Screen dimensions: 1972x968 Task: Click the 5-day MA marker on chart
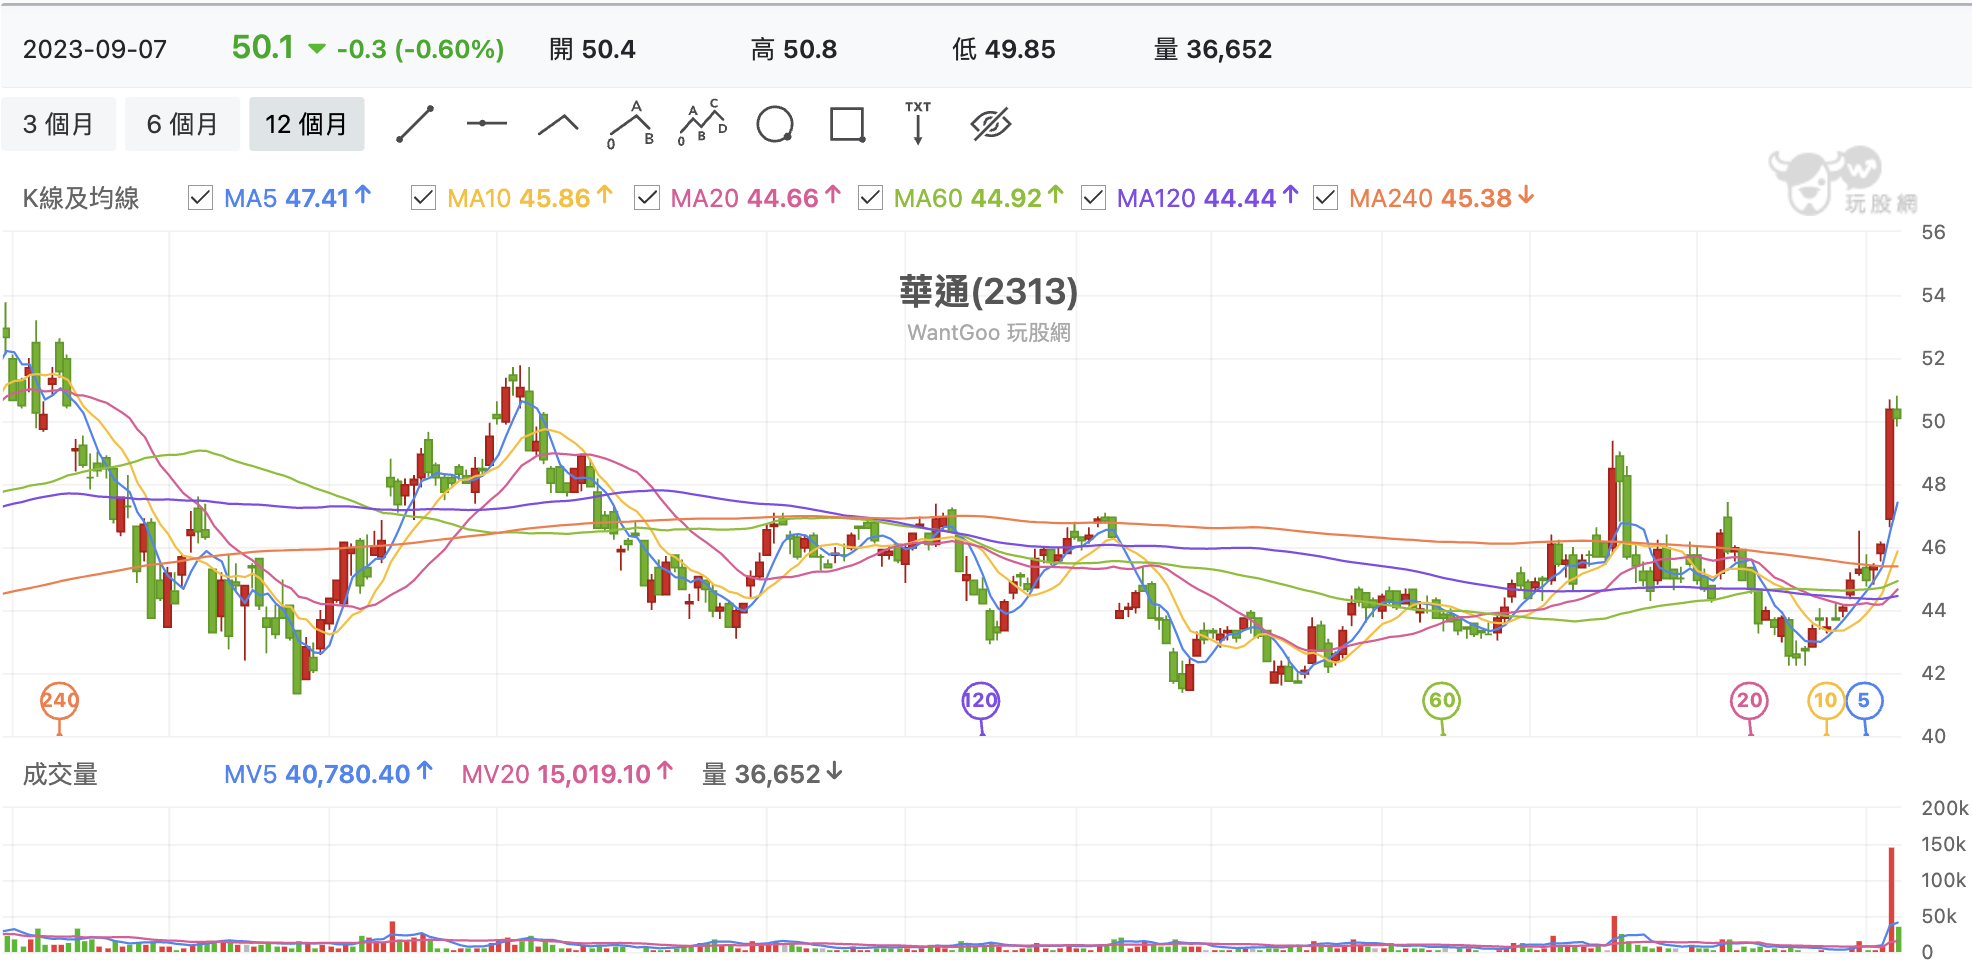point(1864,701)
